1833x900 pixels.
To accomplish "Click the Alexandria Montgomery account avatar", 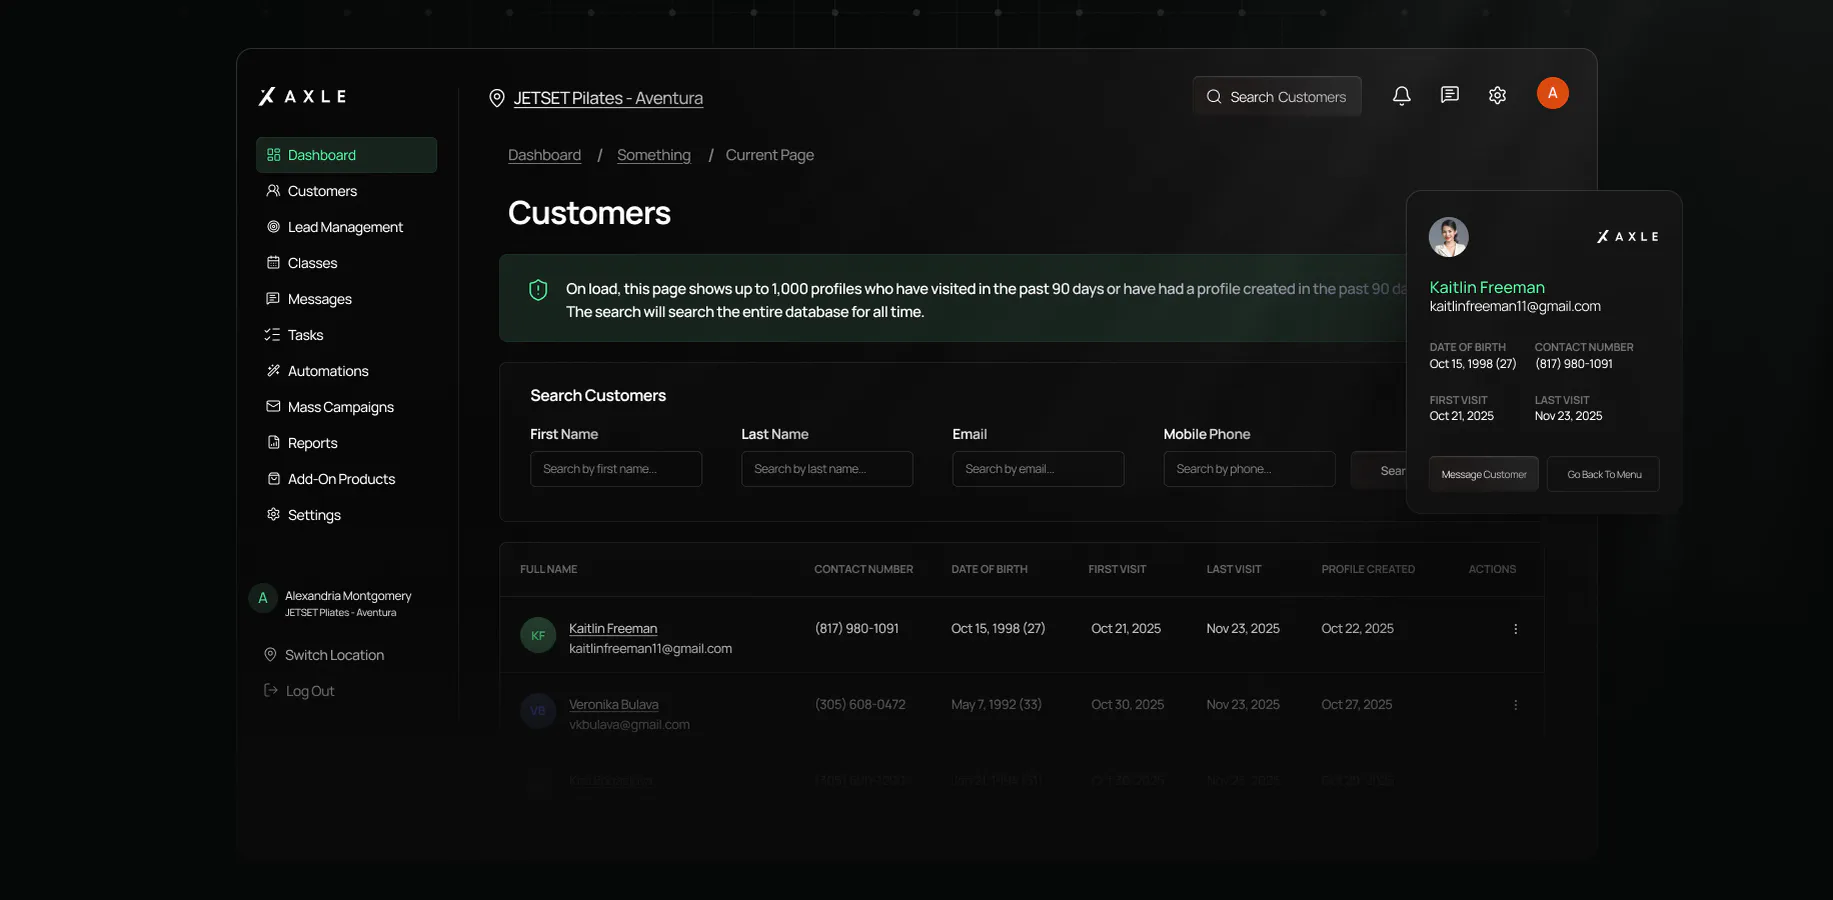I will point(263,598).
